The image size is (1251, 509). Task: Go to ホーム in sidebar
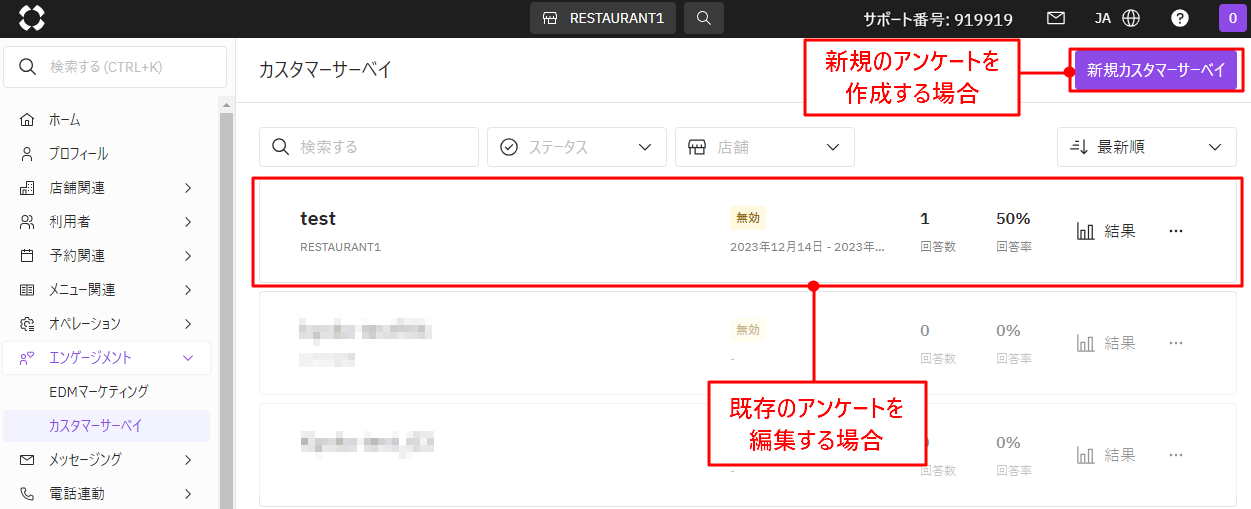pyautogui.click(x=106, y=120)
